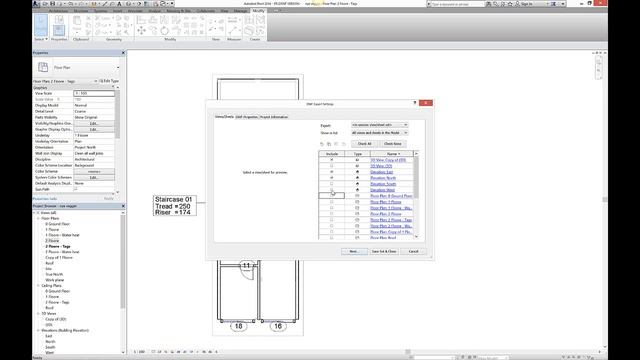Click the Save icon in quick access toolbar

click(52, 4)
